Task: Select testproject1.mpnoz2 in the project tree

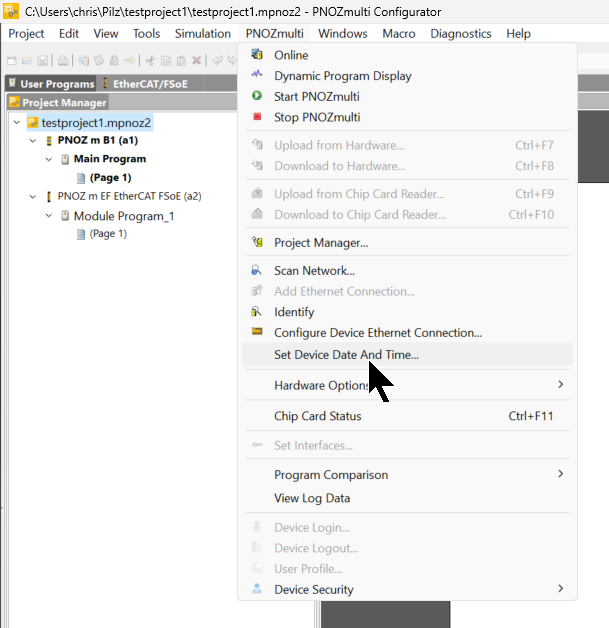Action: point(96,123)
